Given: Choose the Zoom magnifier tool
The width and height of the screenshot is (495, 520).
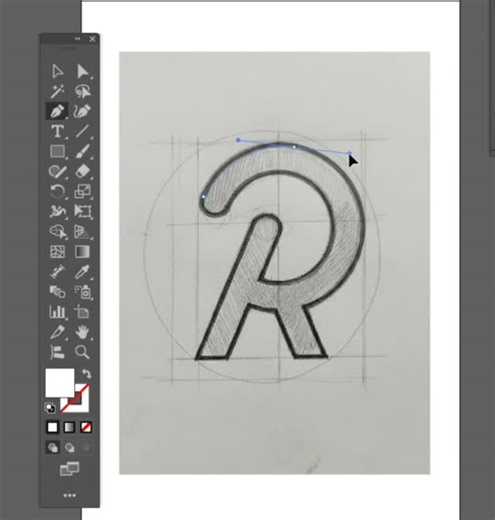Looking at the screenshot, I should pyautogui.click(x=82, y=352).
